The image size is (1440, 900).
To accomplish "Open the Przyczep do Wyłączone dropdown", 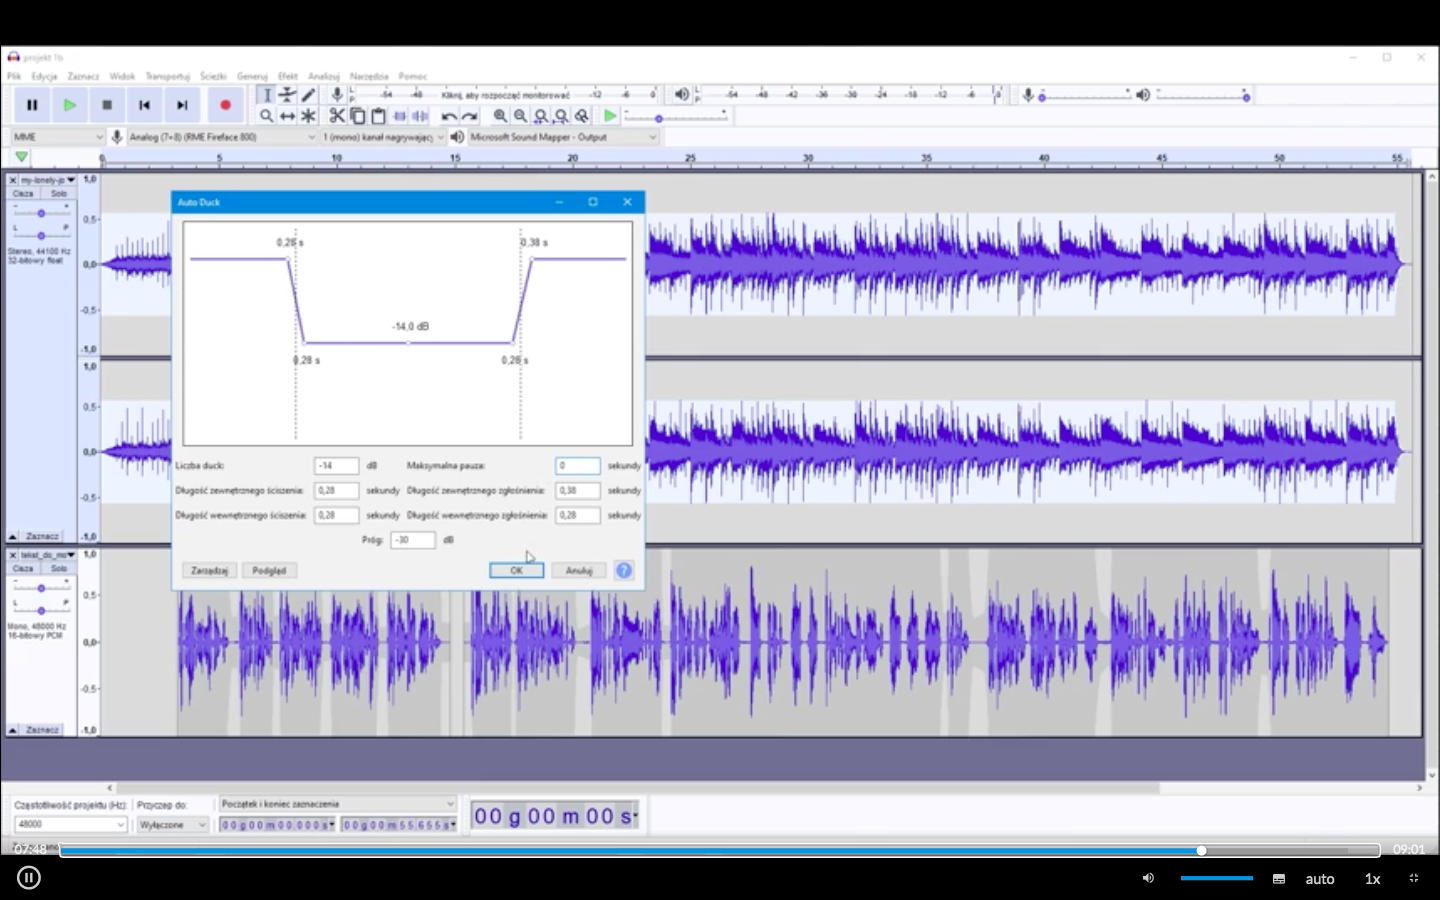I will 172,824.
